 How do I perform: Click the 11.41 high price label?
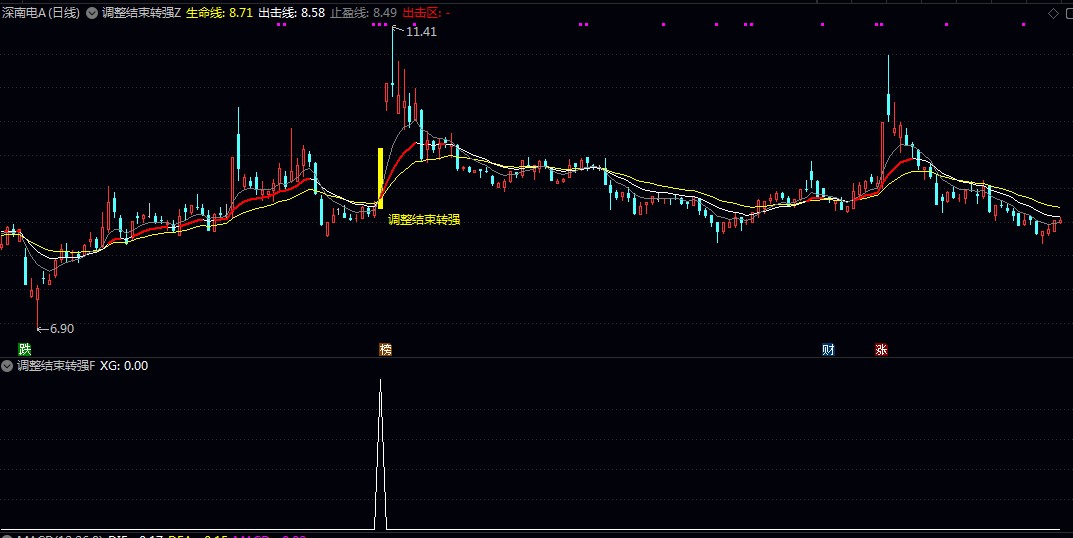tap(421, 31)
